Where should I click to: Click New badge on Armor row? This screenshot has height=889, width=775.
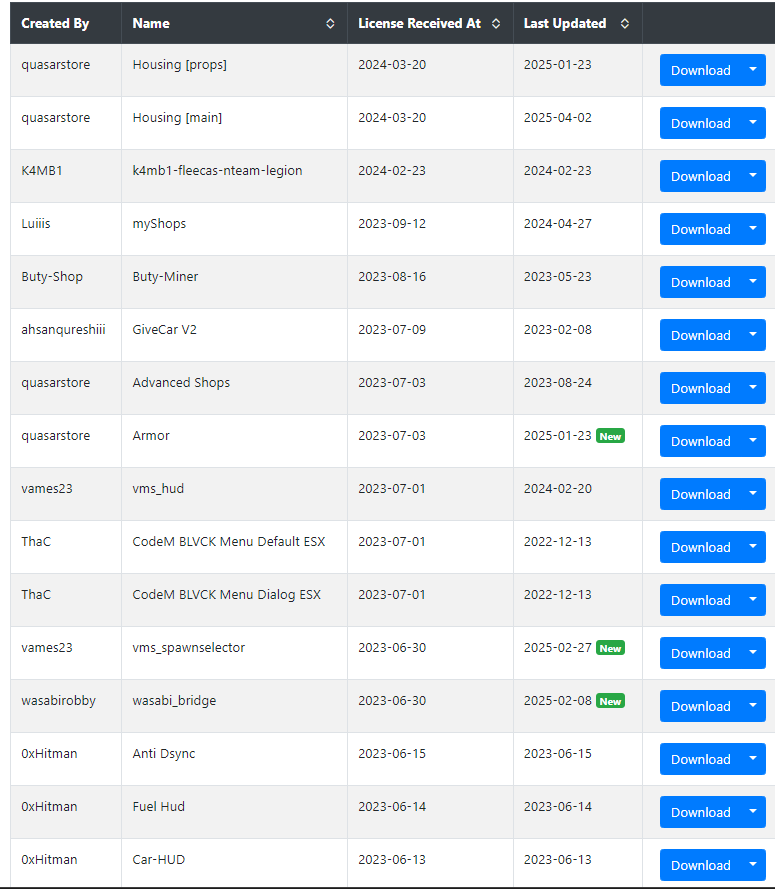(610, 436)
